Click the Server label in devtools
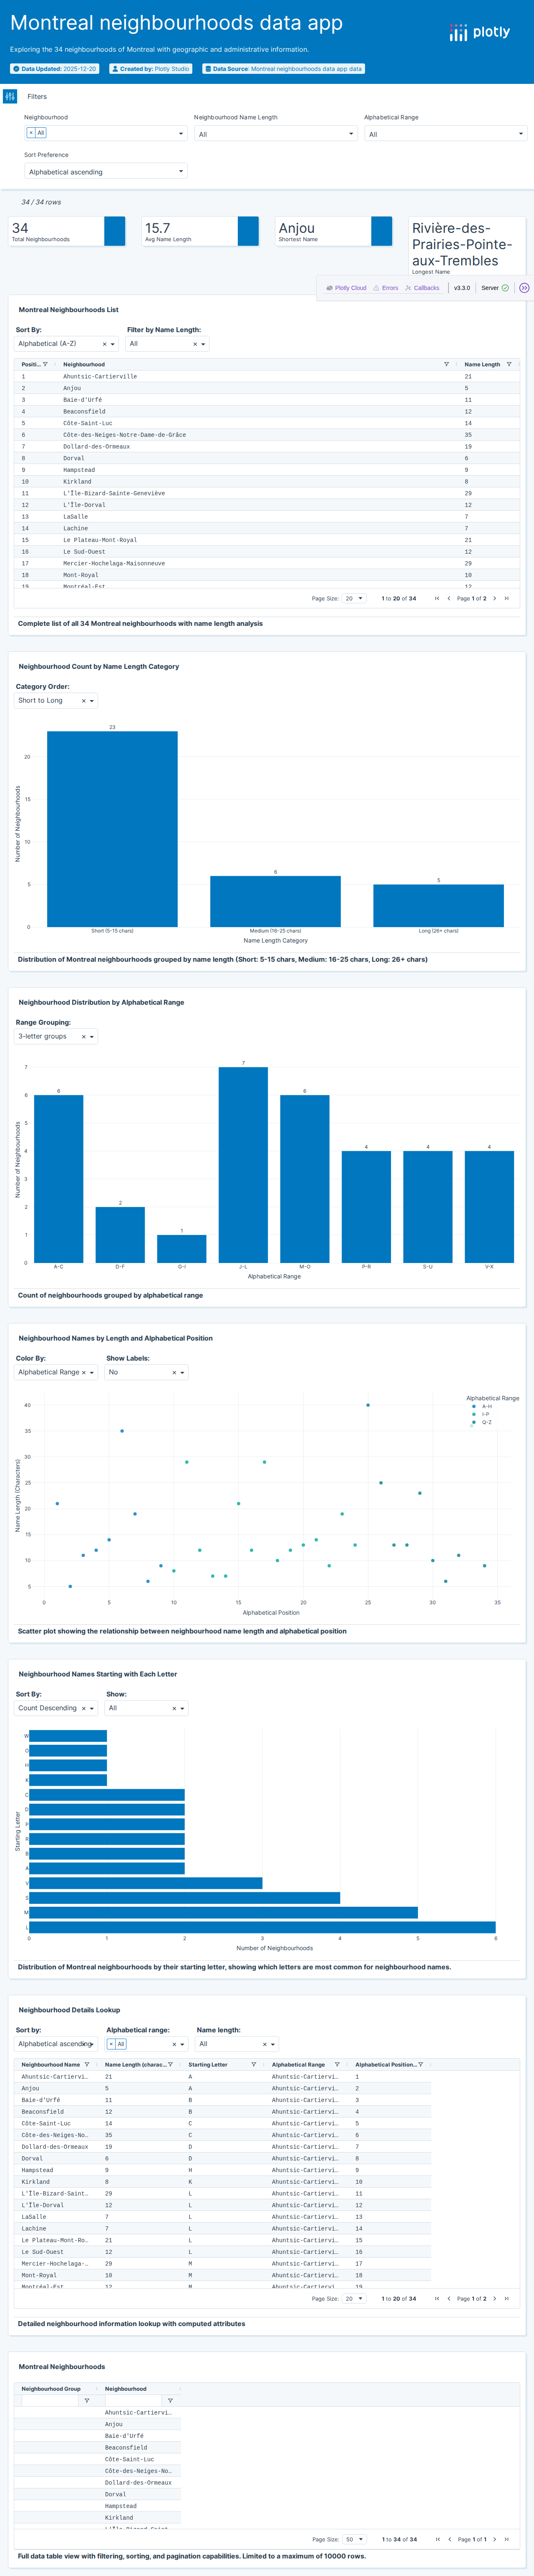 [490, 288]
